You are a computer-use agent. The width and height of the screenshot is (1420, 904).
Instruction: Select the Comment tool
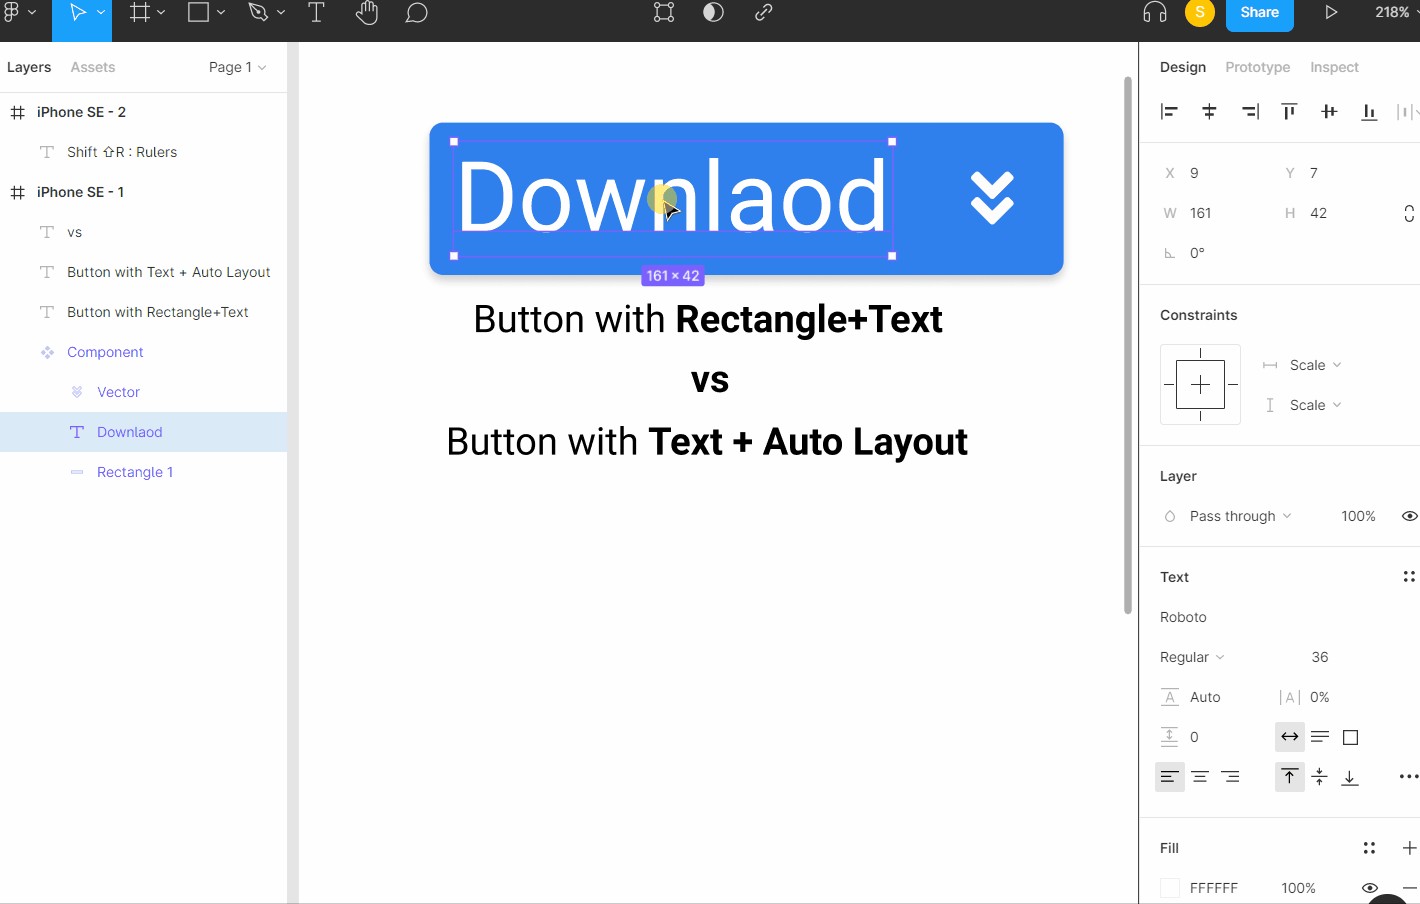pos(416,12)
